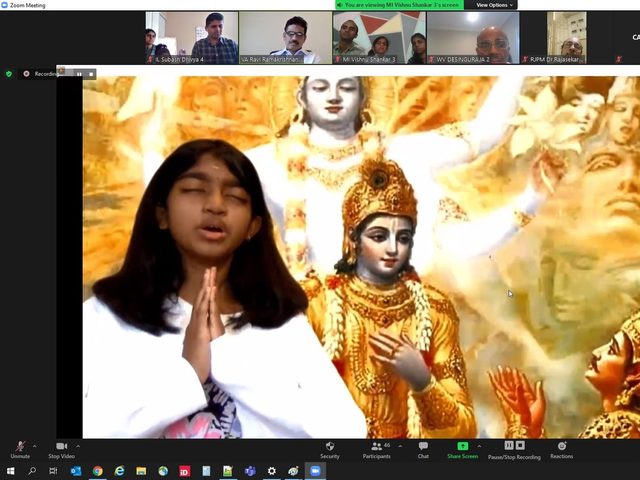Select RJPM Dr Rajasekar video thumbnail
Screen dimensions: 640x480
coord(567,38)
